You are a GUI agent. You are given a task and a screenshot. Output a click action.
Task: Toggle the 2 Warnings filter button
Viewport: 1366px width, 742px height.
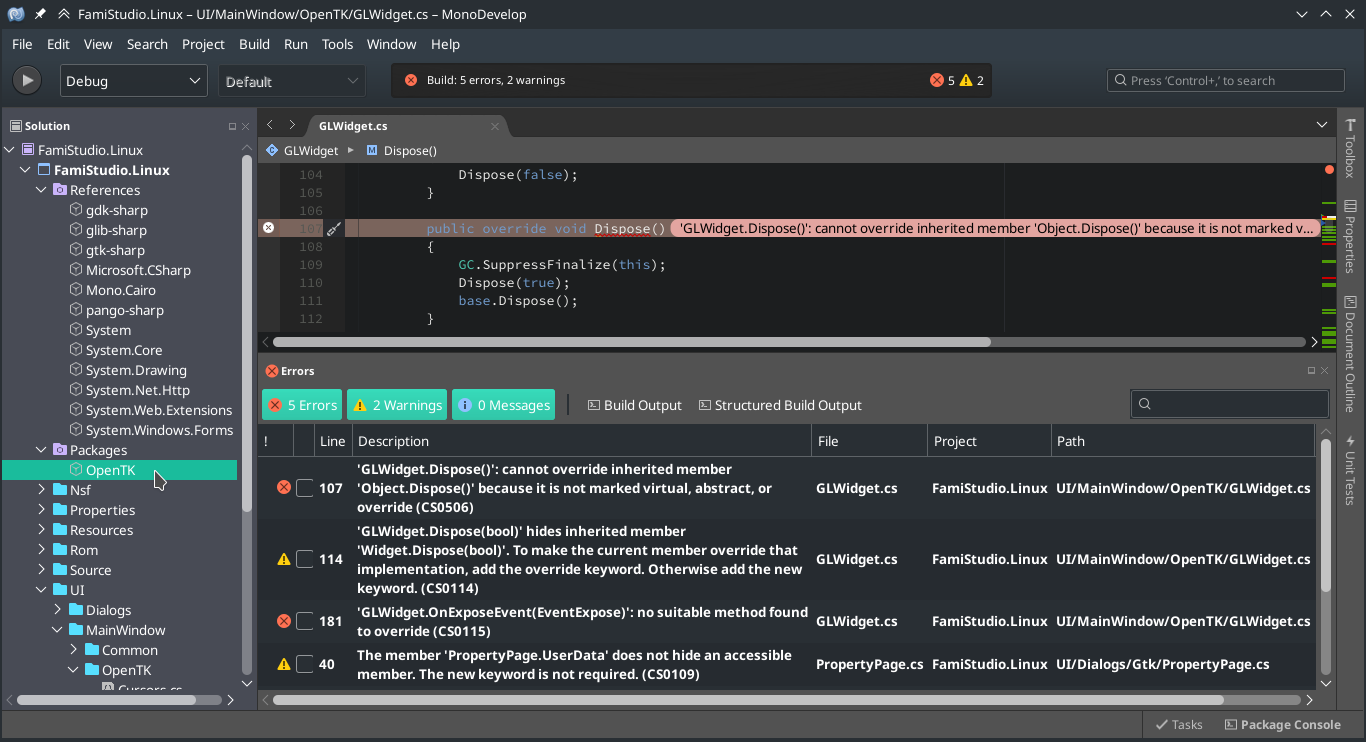point(397,405)
